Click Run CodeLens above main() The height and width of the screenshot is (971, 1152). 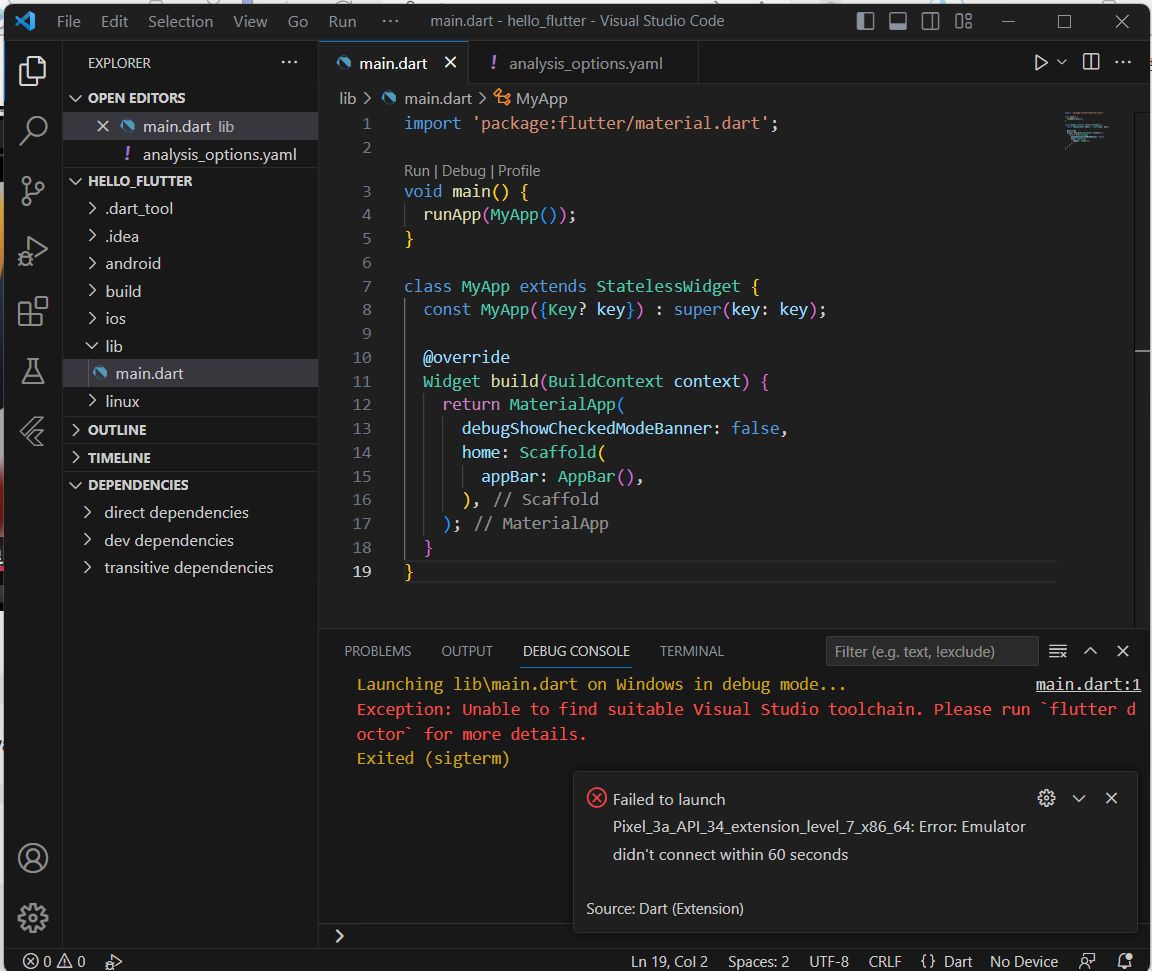[x=417, y=170]
